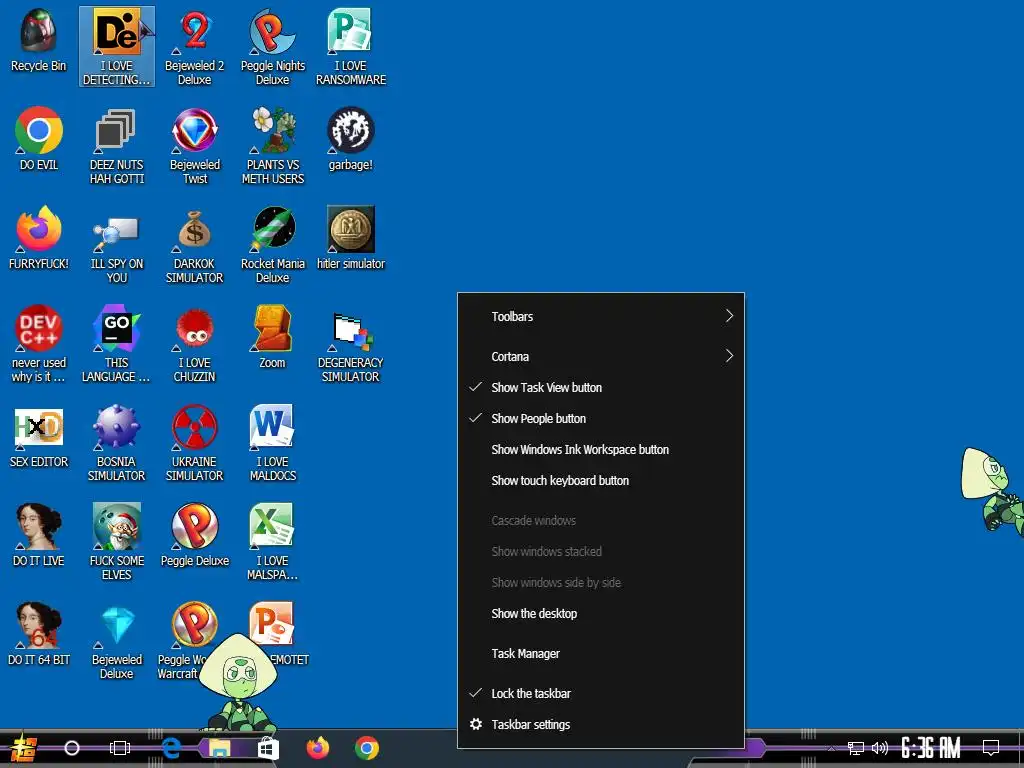
Task: Open the UKRAINE SIMULATOR radiation icon
Action: (195, 443)
